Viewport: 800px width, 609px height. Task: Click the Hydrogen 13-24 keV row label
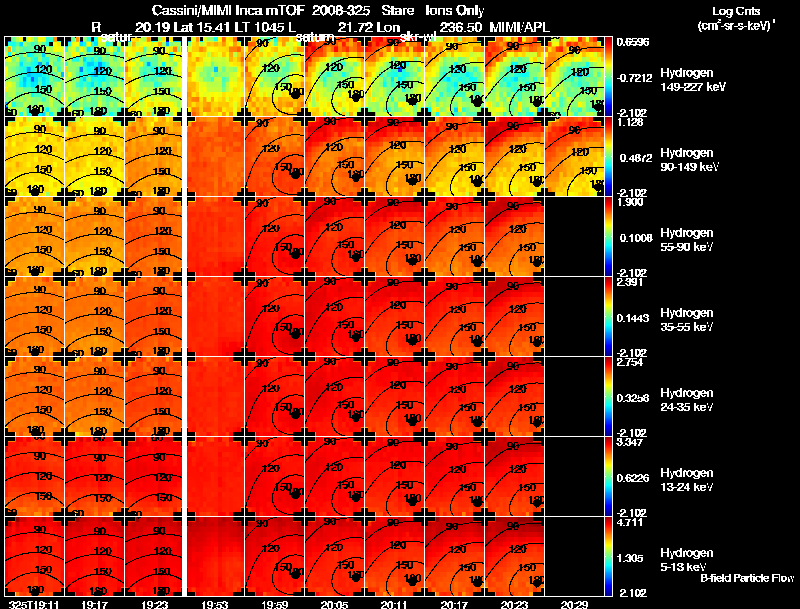click(687, 480)
